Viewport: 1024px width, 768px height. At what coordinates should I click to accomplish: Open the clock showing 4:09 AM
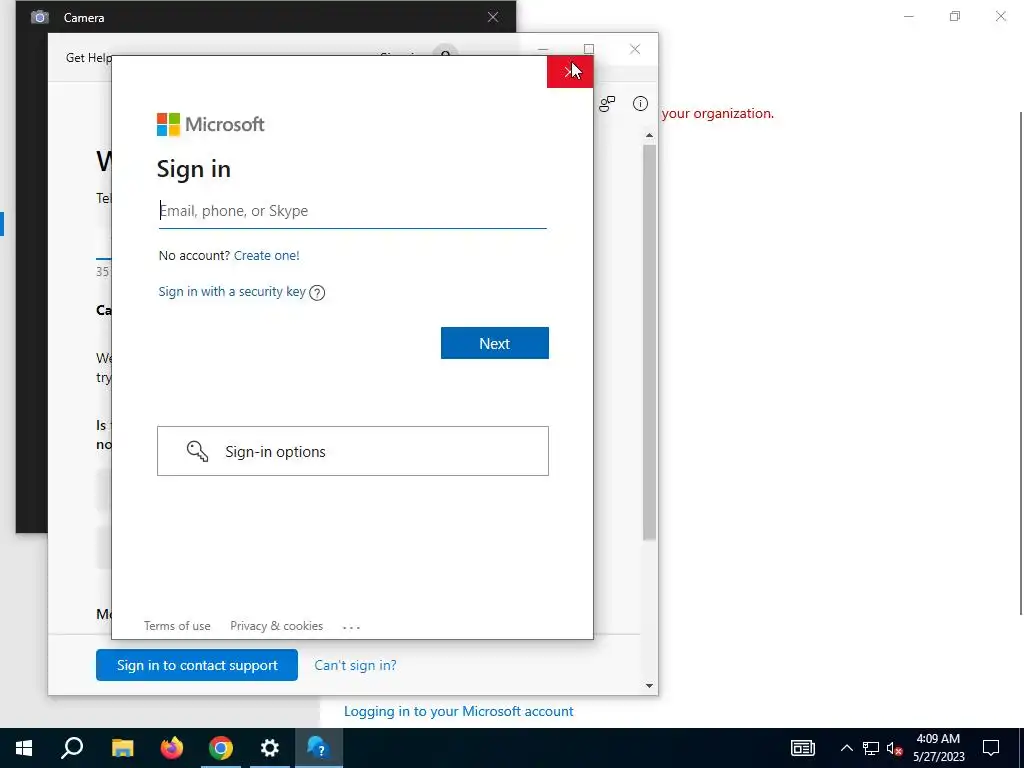point(938,748)
